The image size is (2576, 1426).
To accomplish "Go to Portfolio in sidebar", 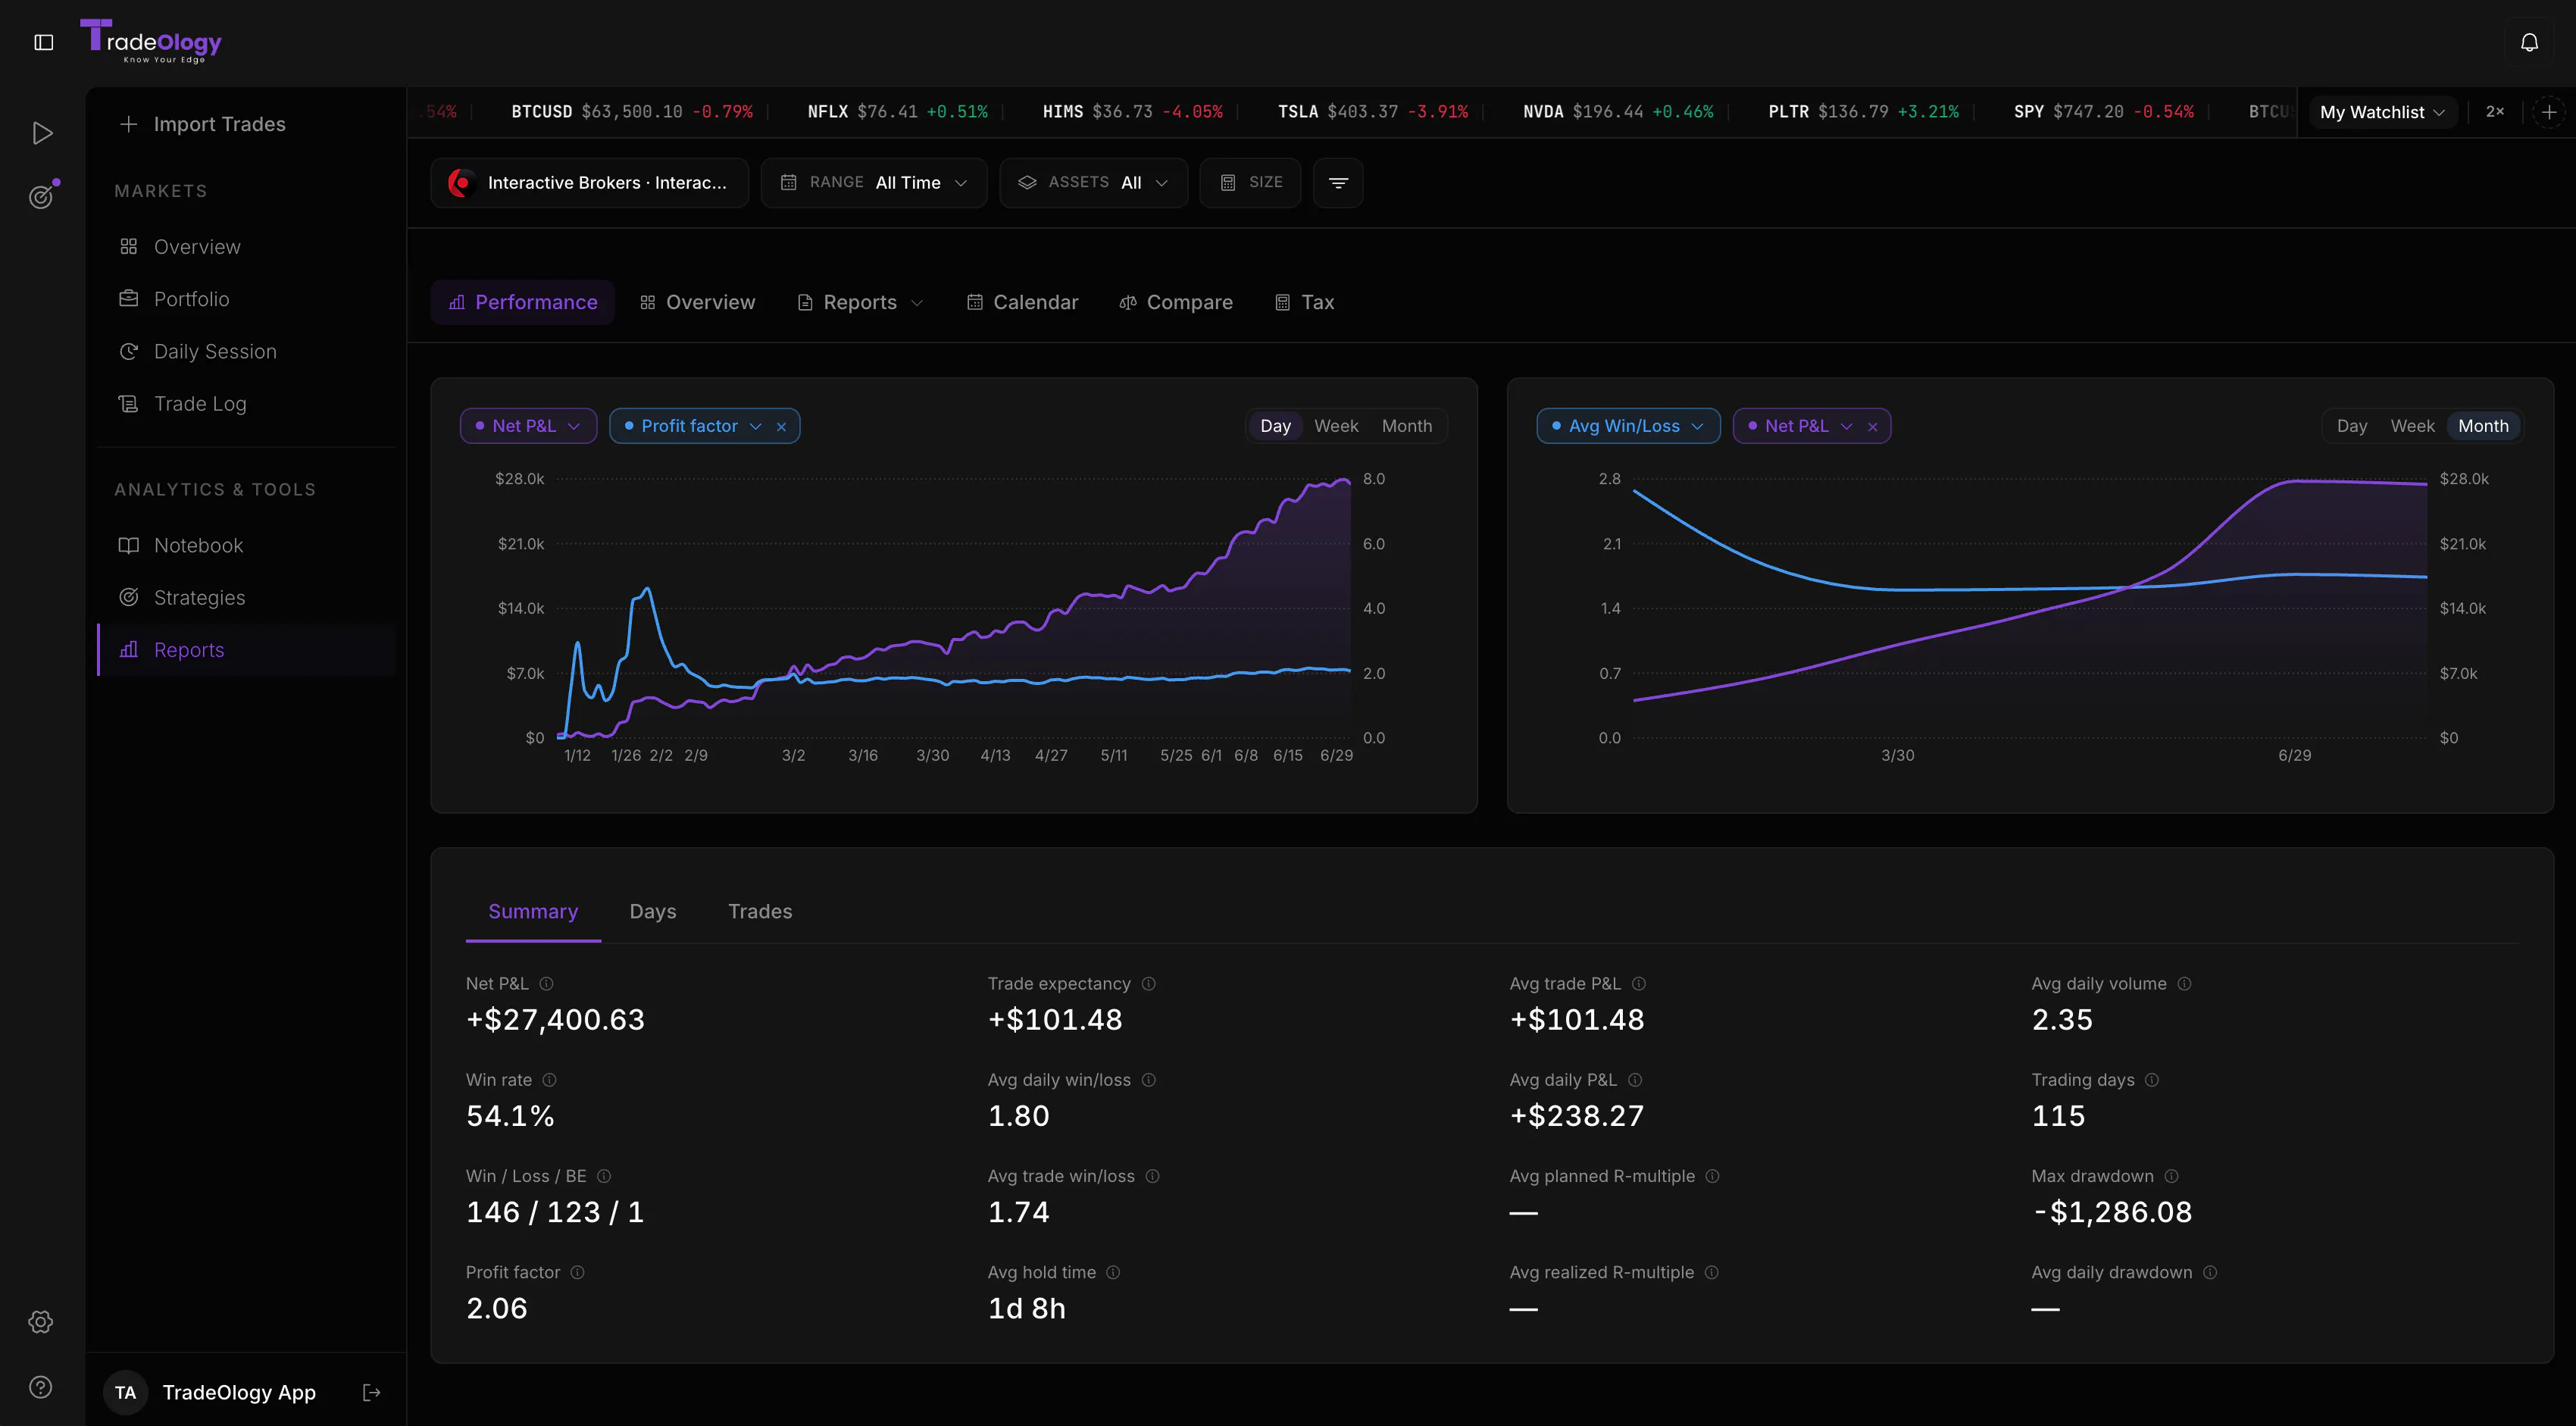I will 247,299.
